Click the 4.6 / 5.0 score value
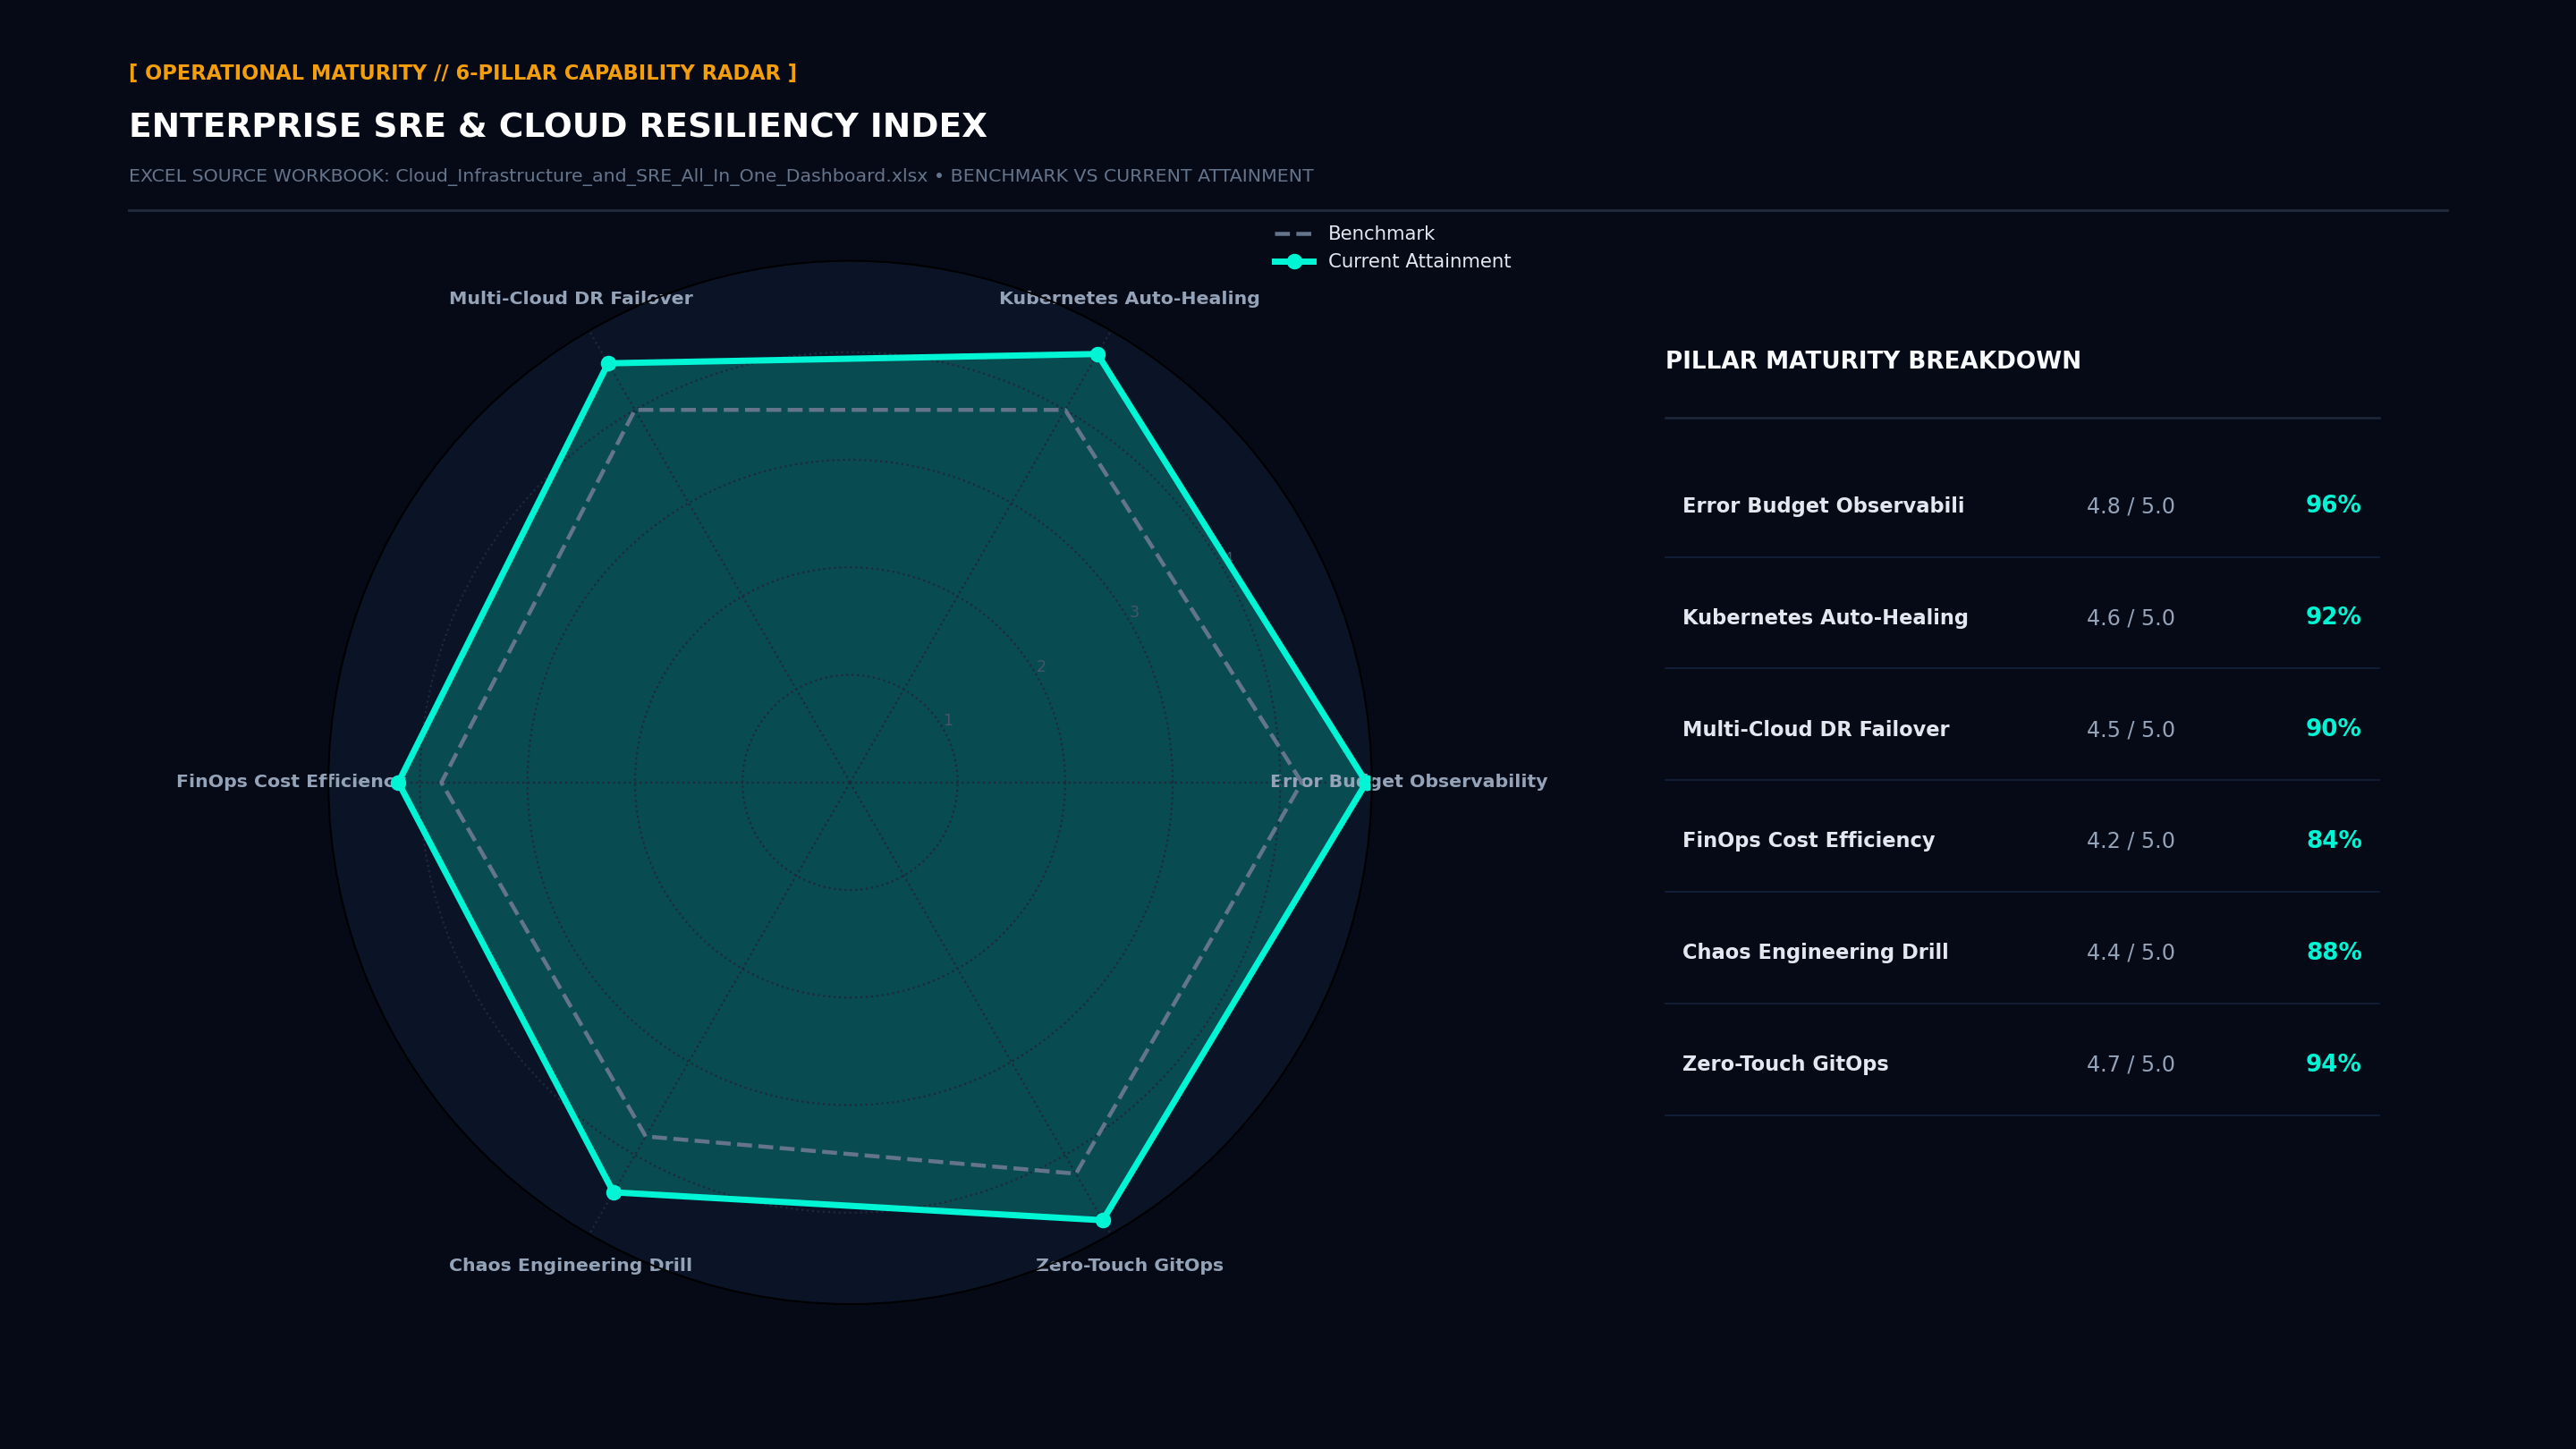 pyautogui.click(x=2130, y=619)
